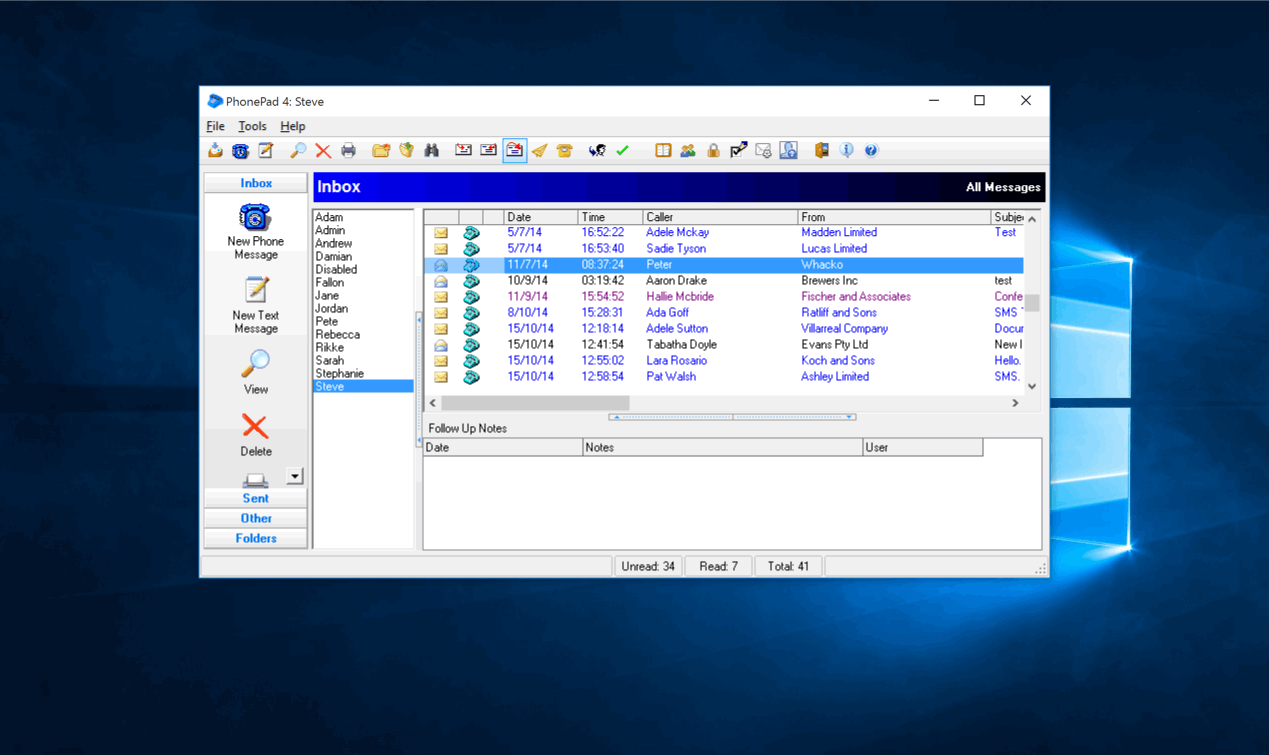Viewport: 1269px width, 755px height.
Task: Sort messages by the From column
Action: click(x=894, y=217)
